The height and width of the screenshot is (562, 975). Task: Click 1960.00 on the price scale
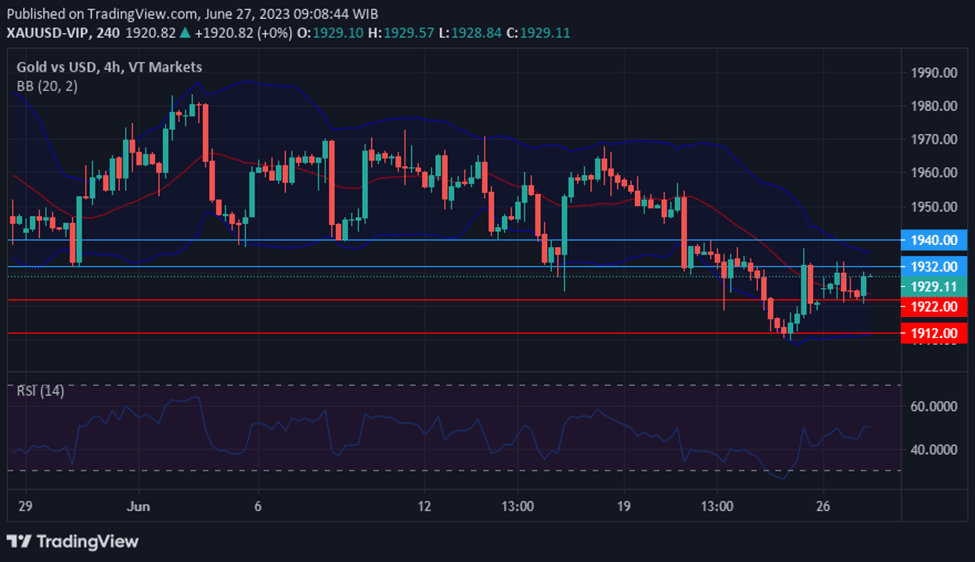(934, 173)
